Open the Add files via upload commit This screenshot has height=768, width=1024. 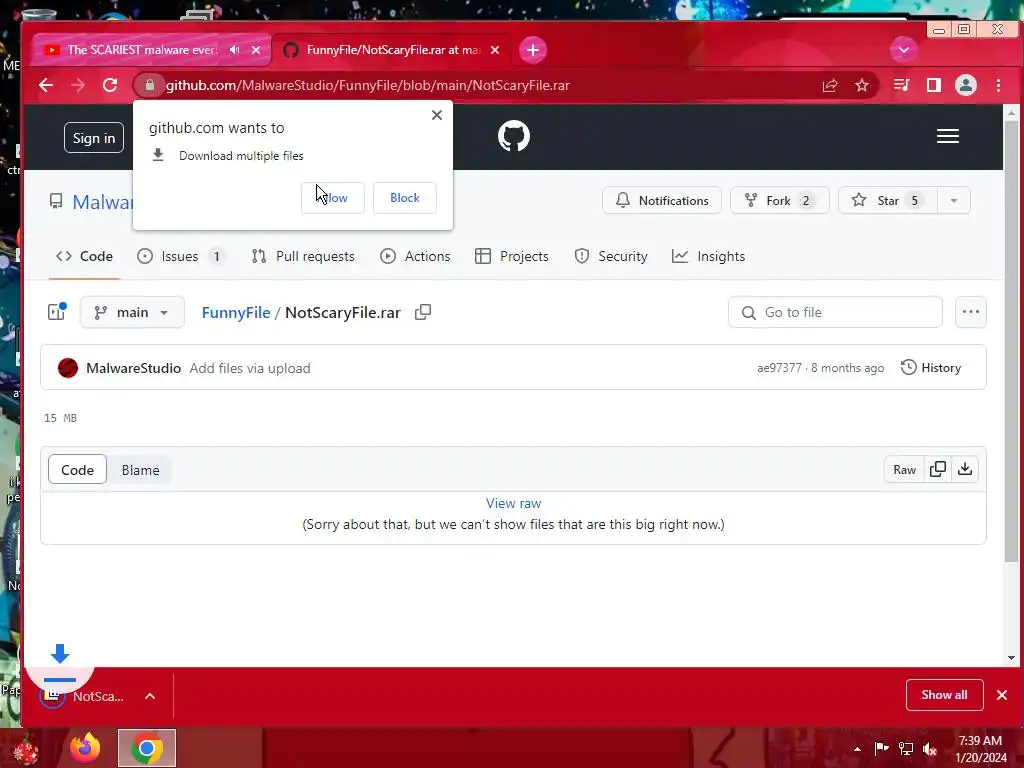click(250, 368)
